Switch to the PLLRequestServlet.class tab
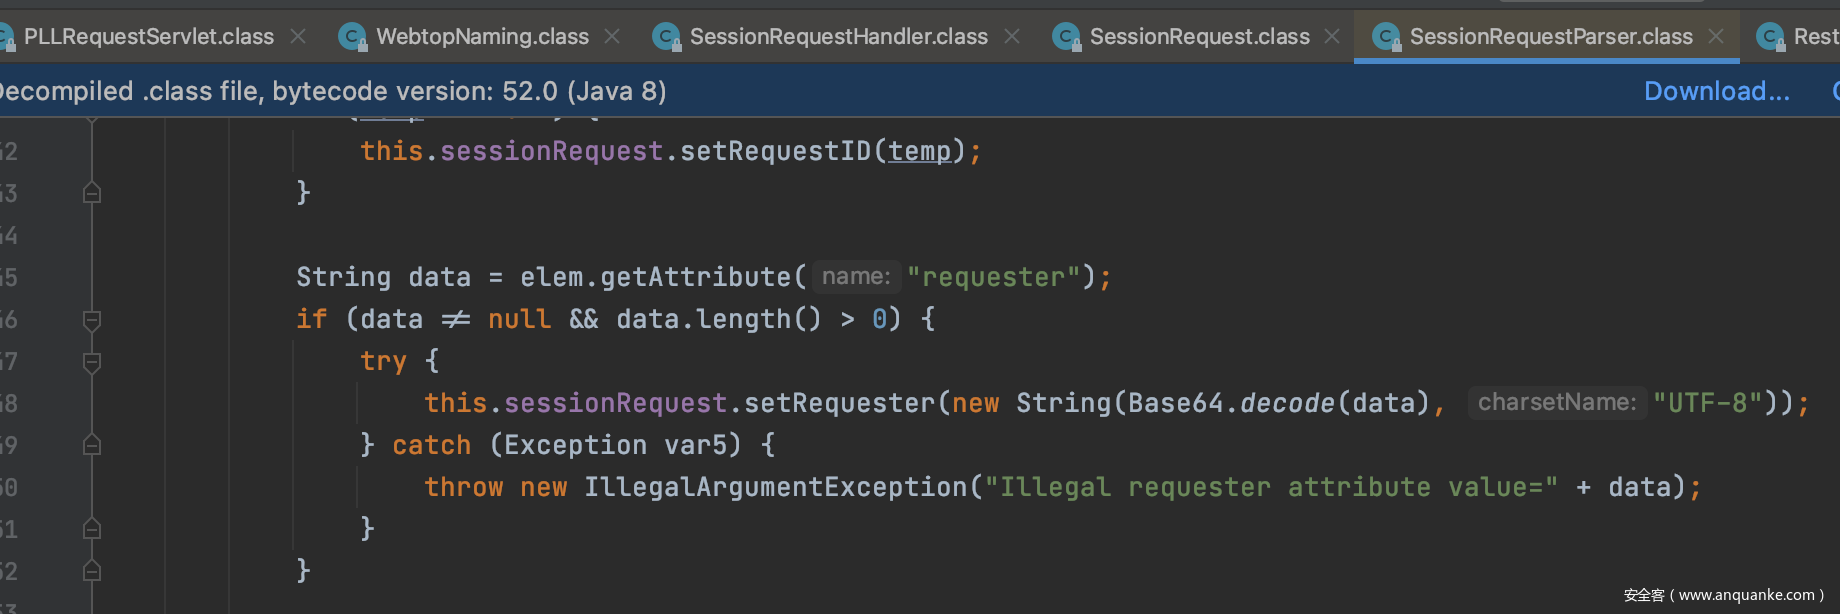 [148, 37]
